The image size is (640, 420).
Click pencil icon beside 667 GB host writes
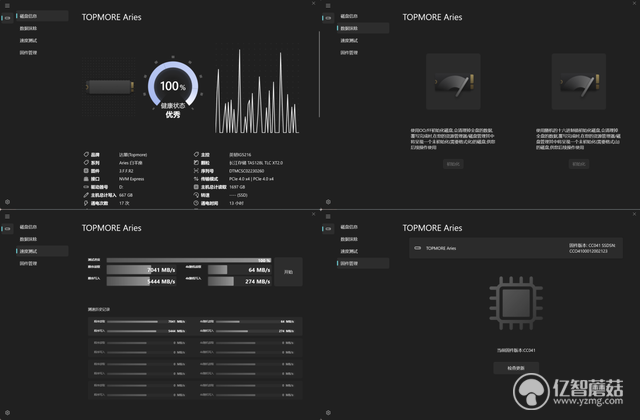coord(86,195)
